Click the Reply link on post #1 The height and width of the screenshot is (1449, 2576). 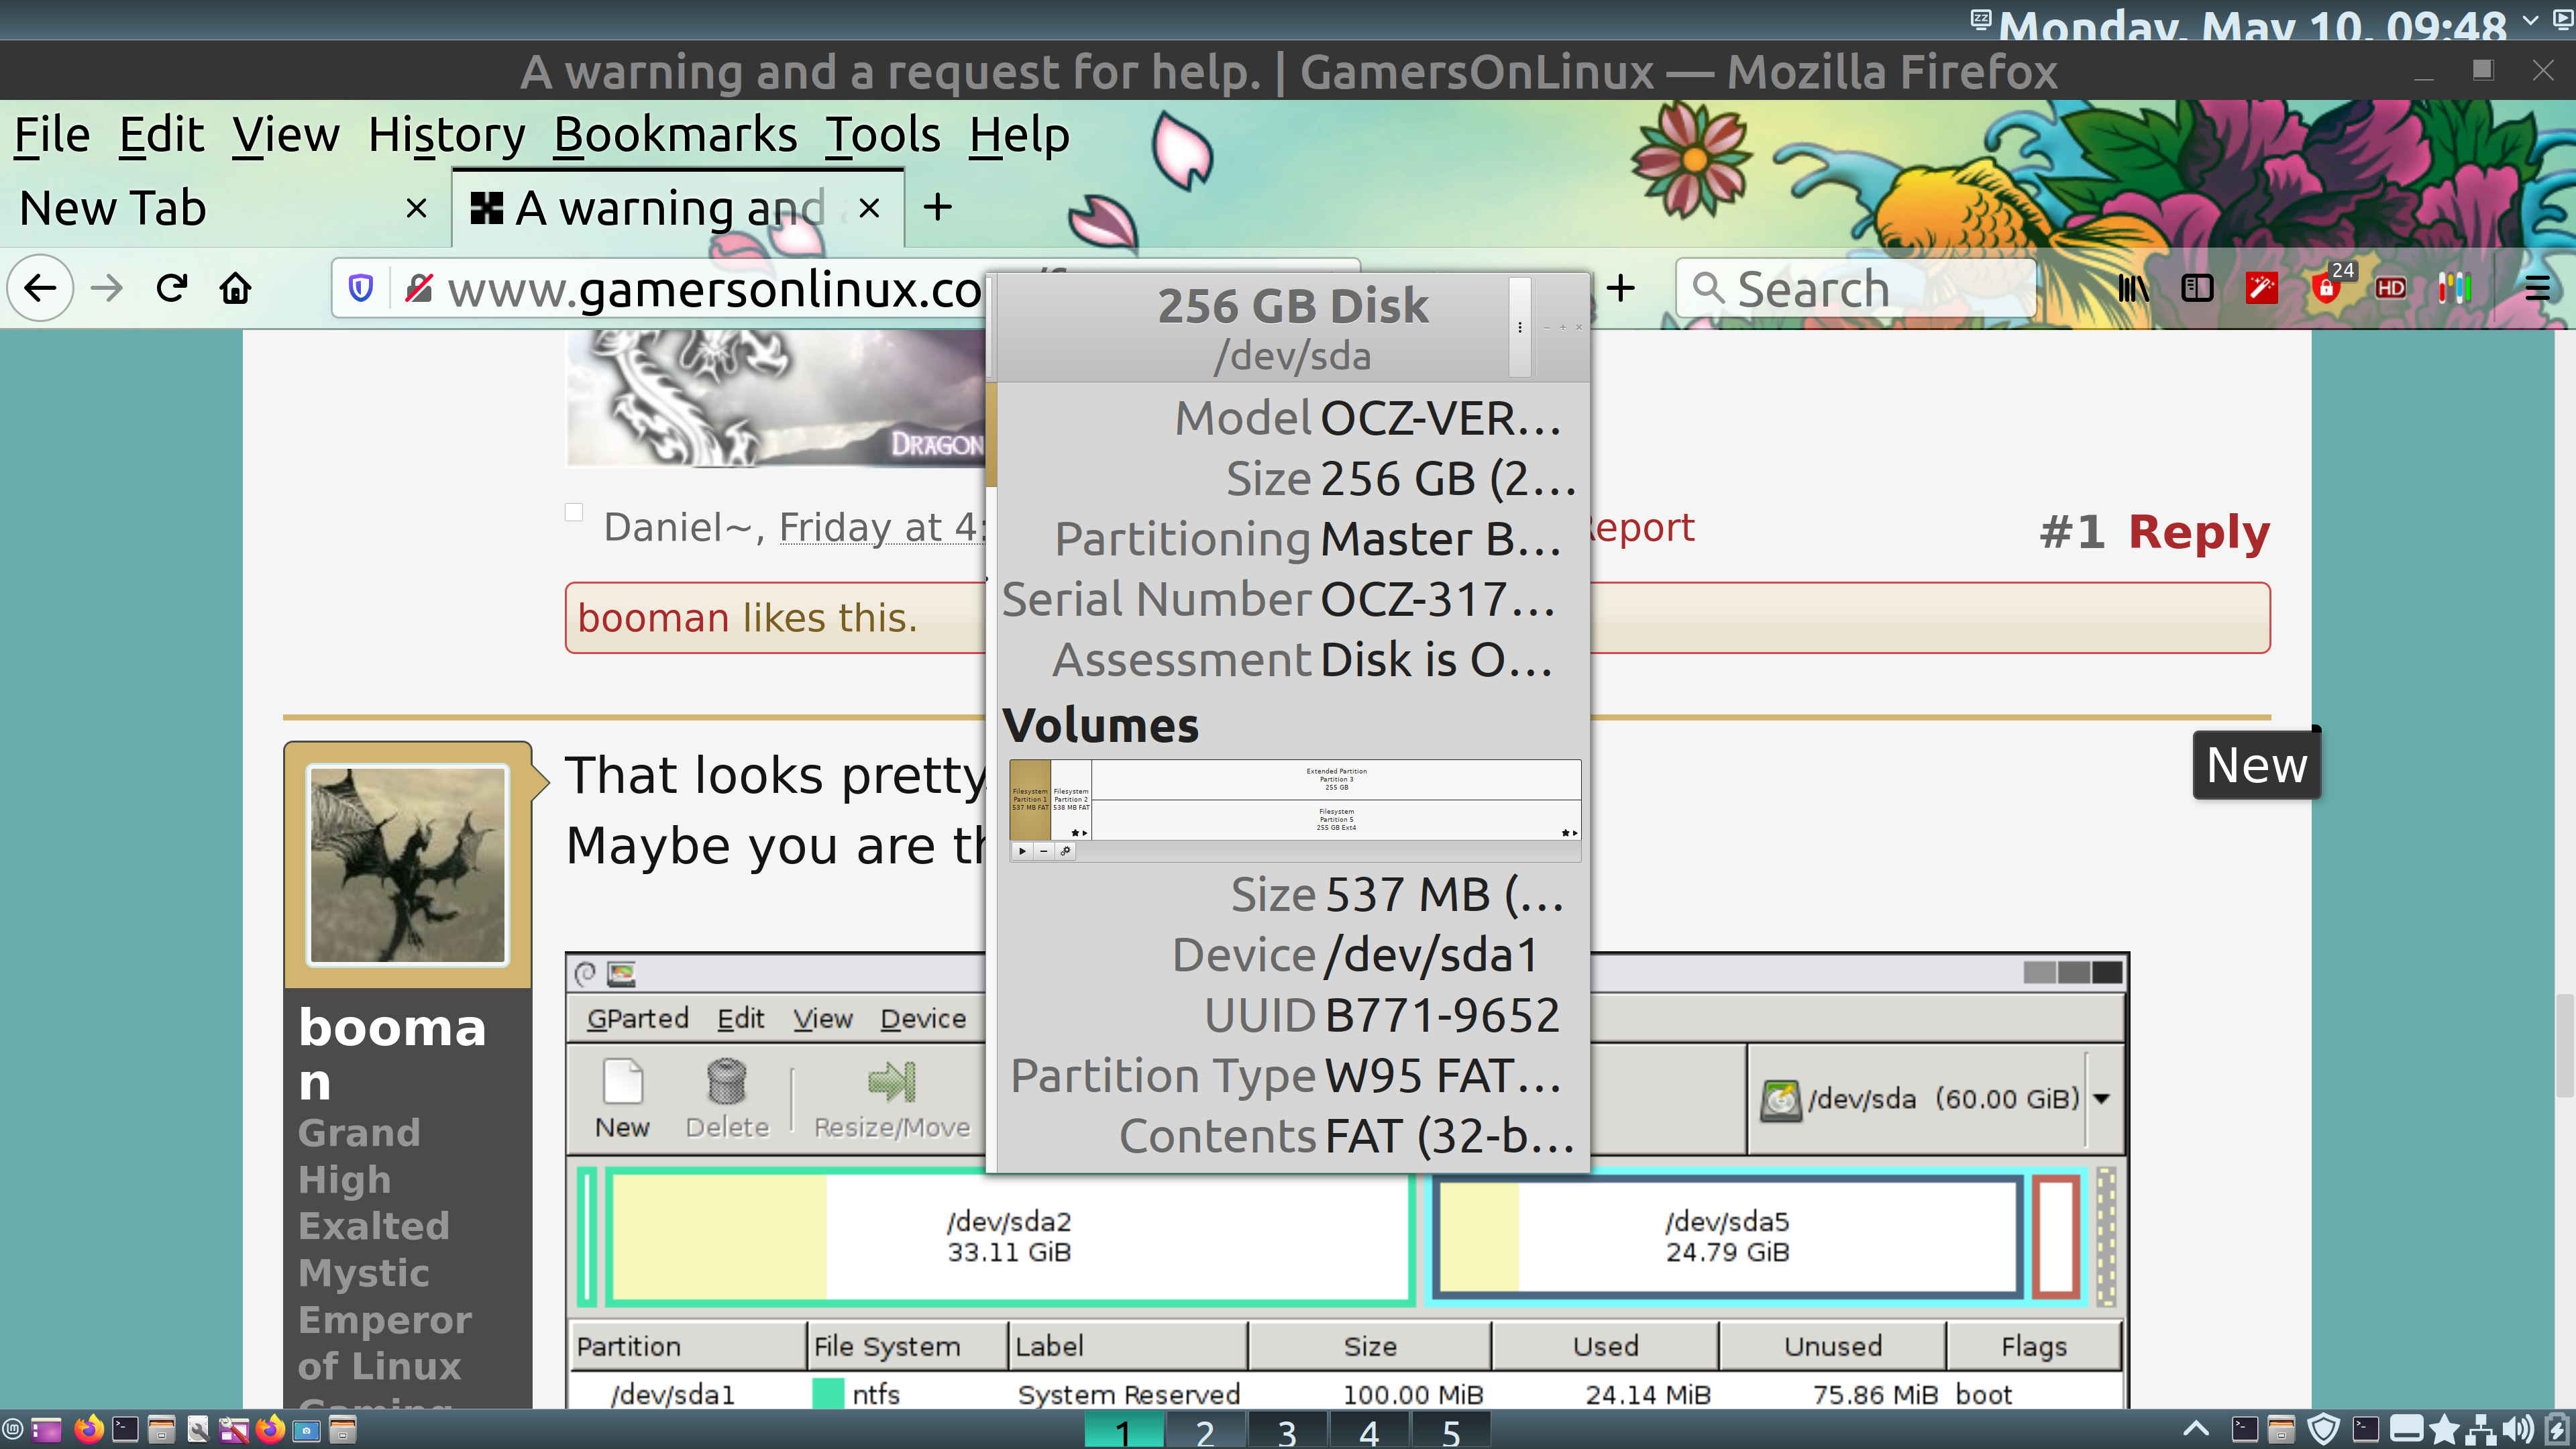point(2198,531)
